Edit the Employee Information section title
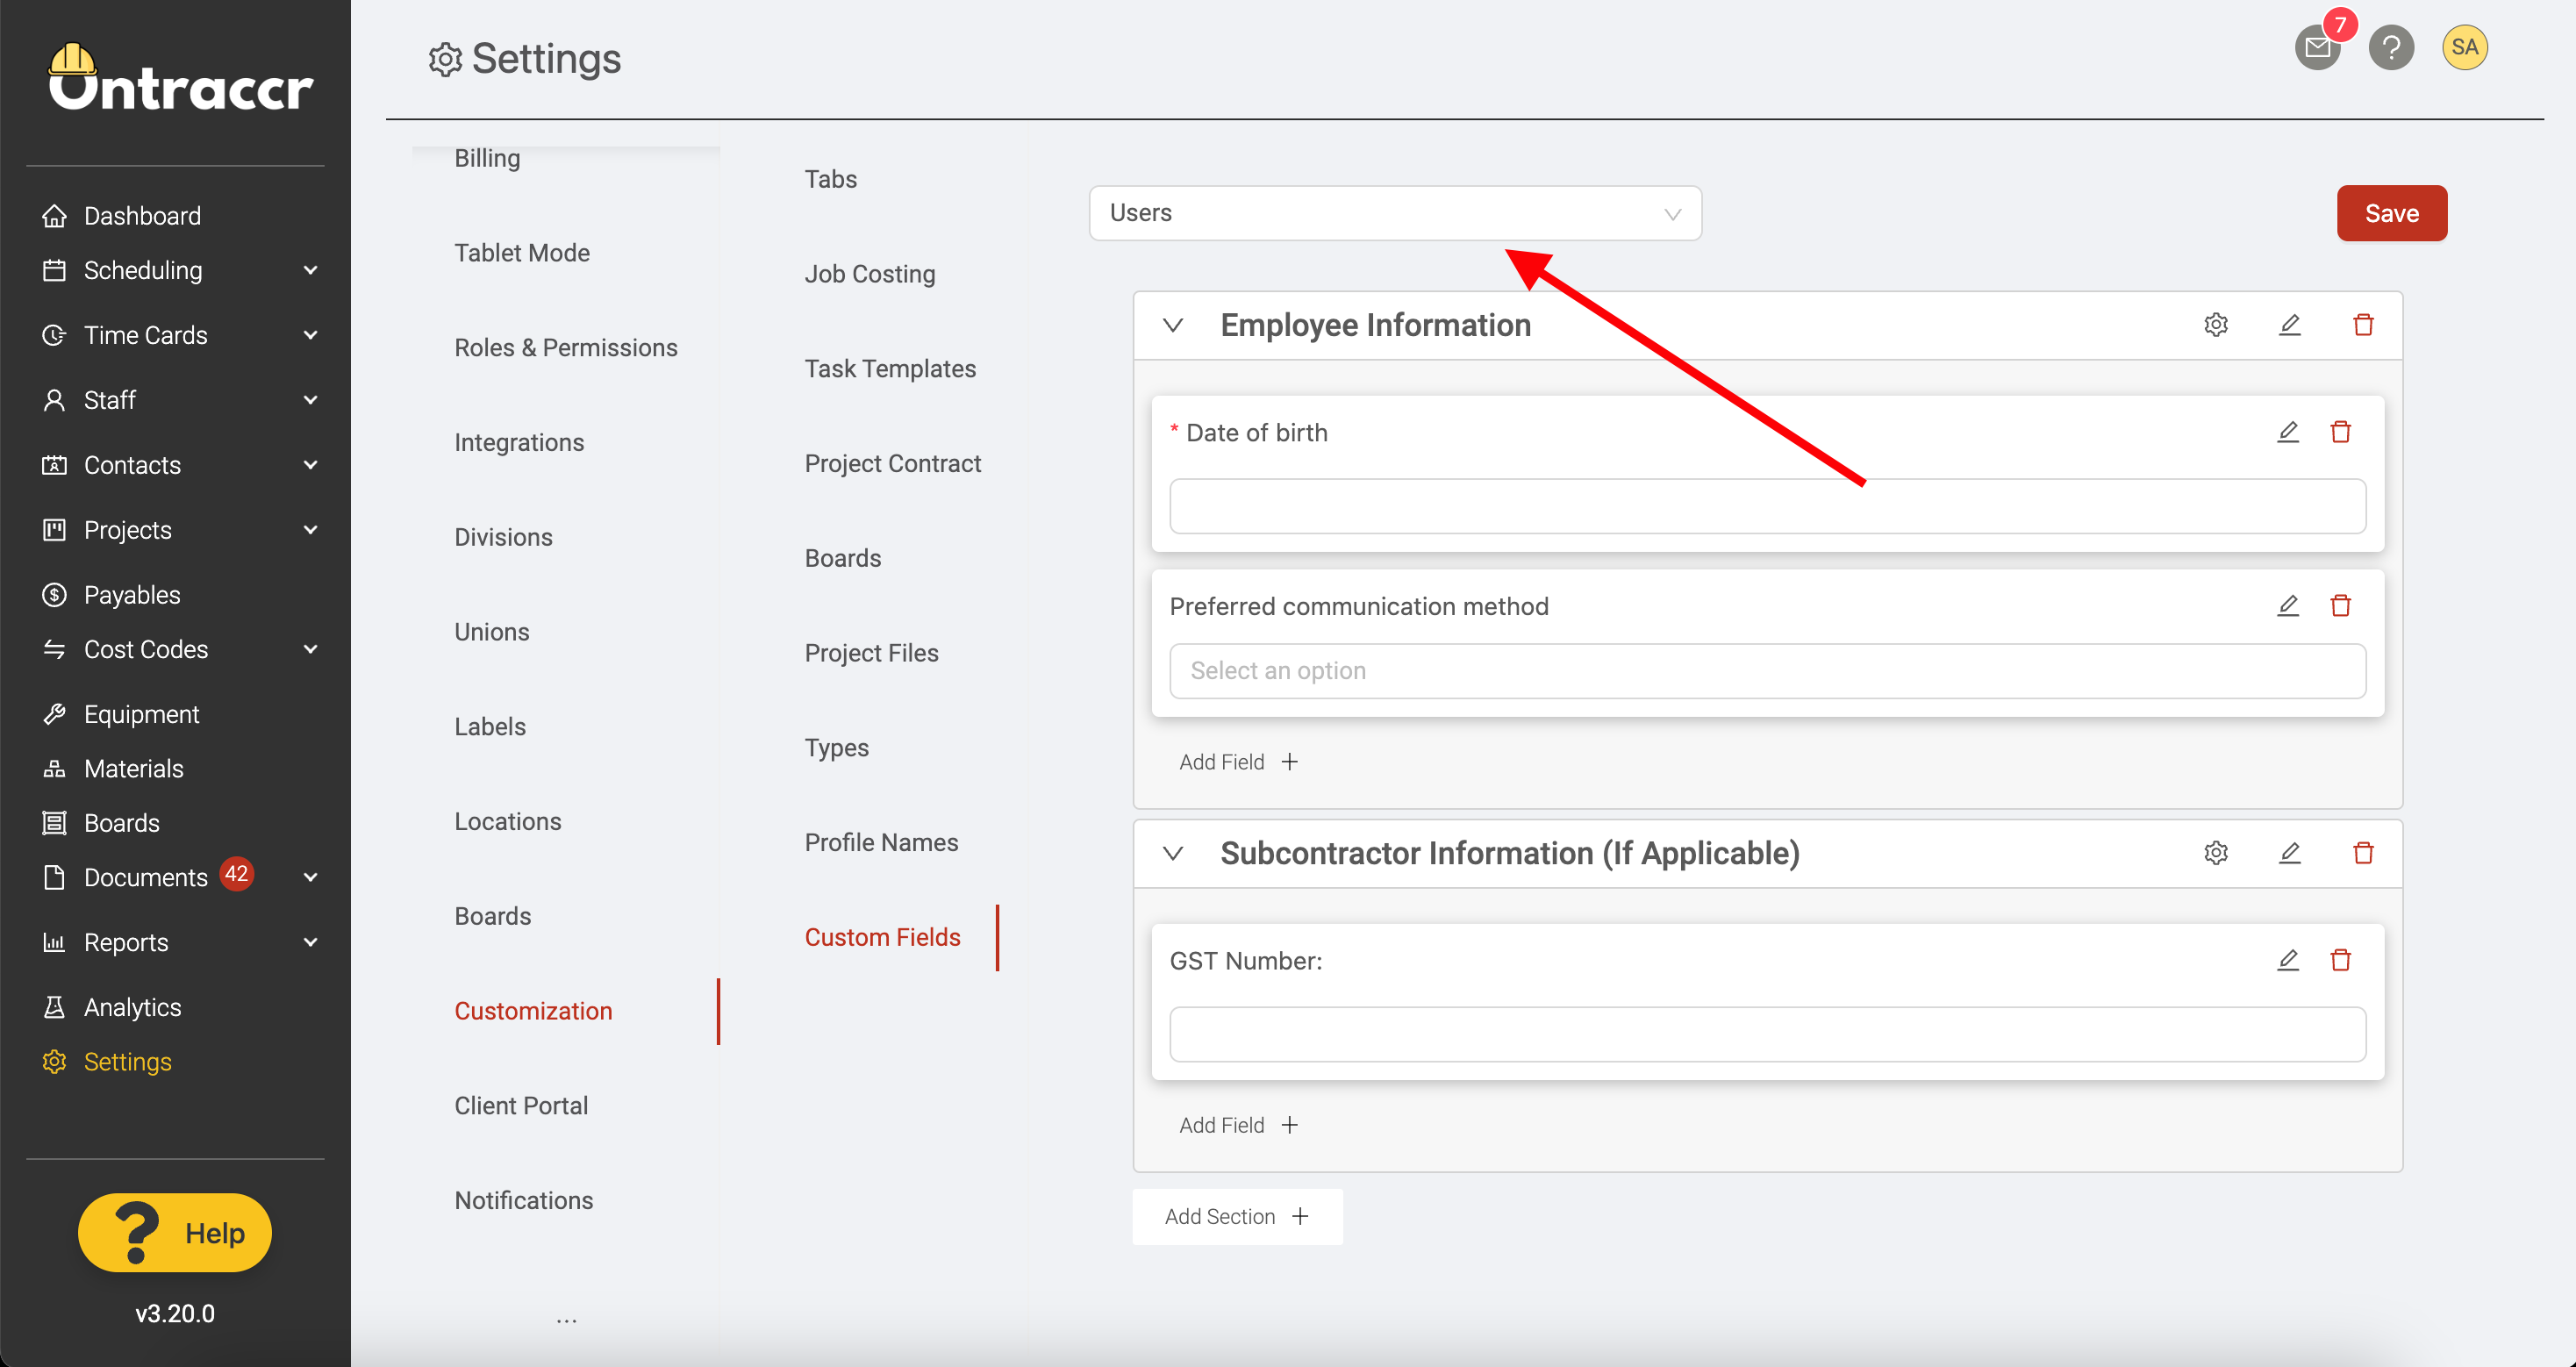The image size is (2576, 1367). coord(2290,325)
